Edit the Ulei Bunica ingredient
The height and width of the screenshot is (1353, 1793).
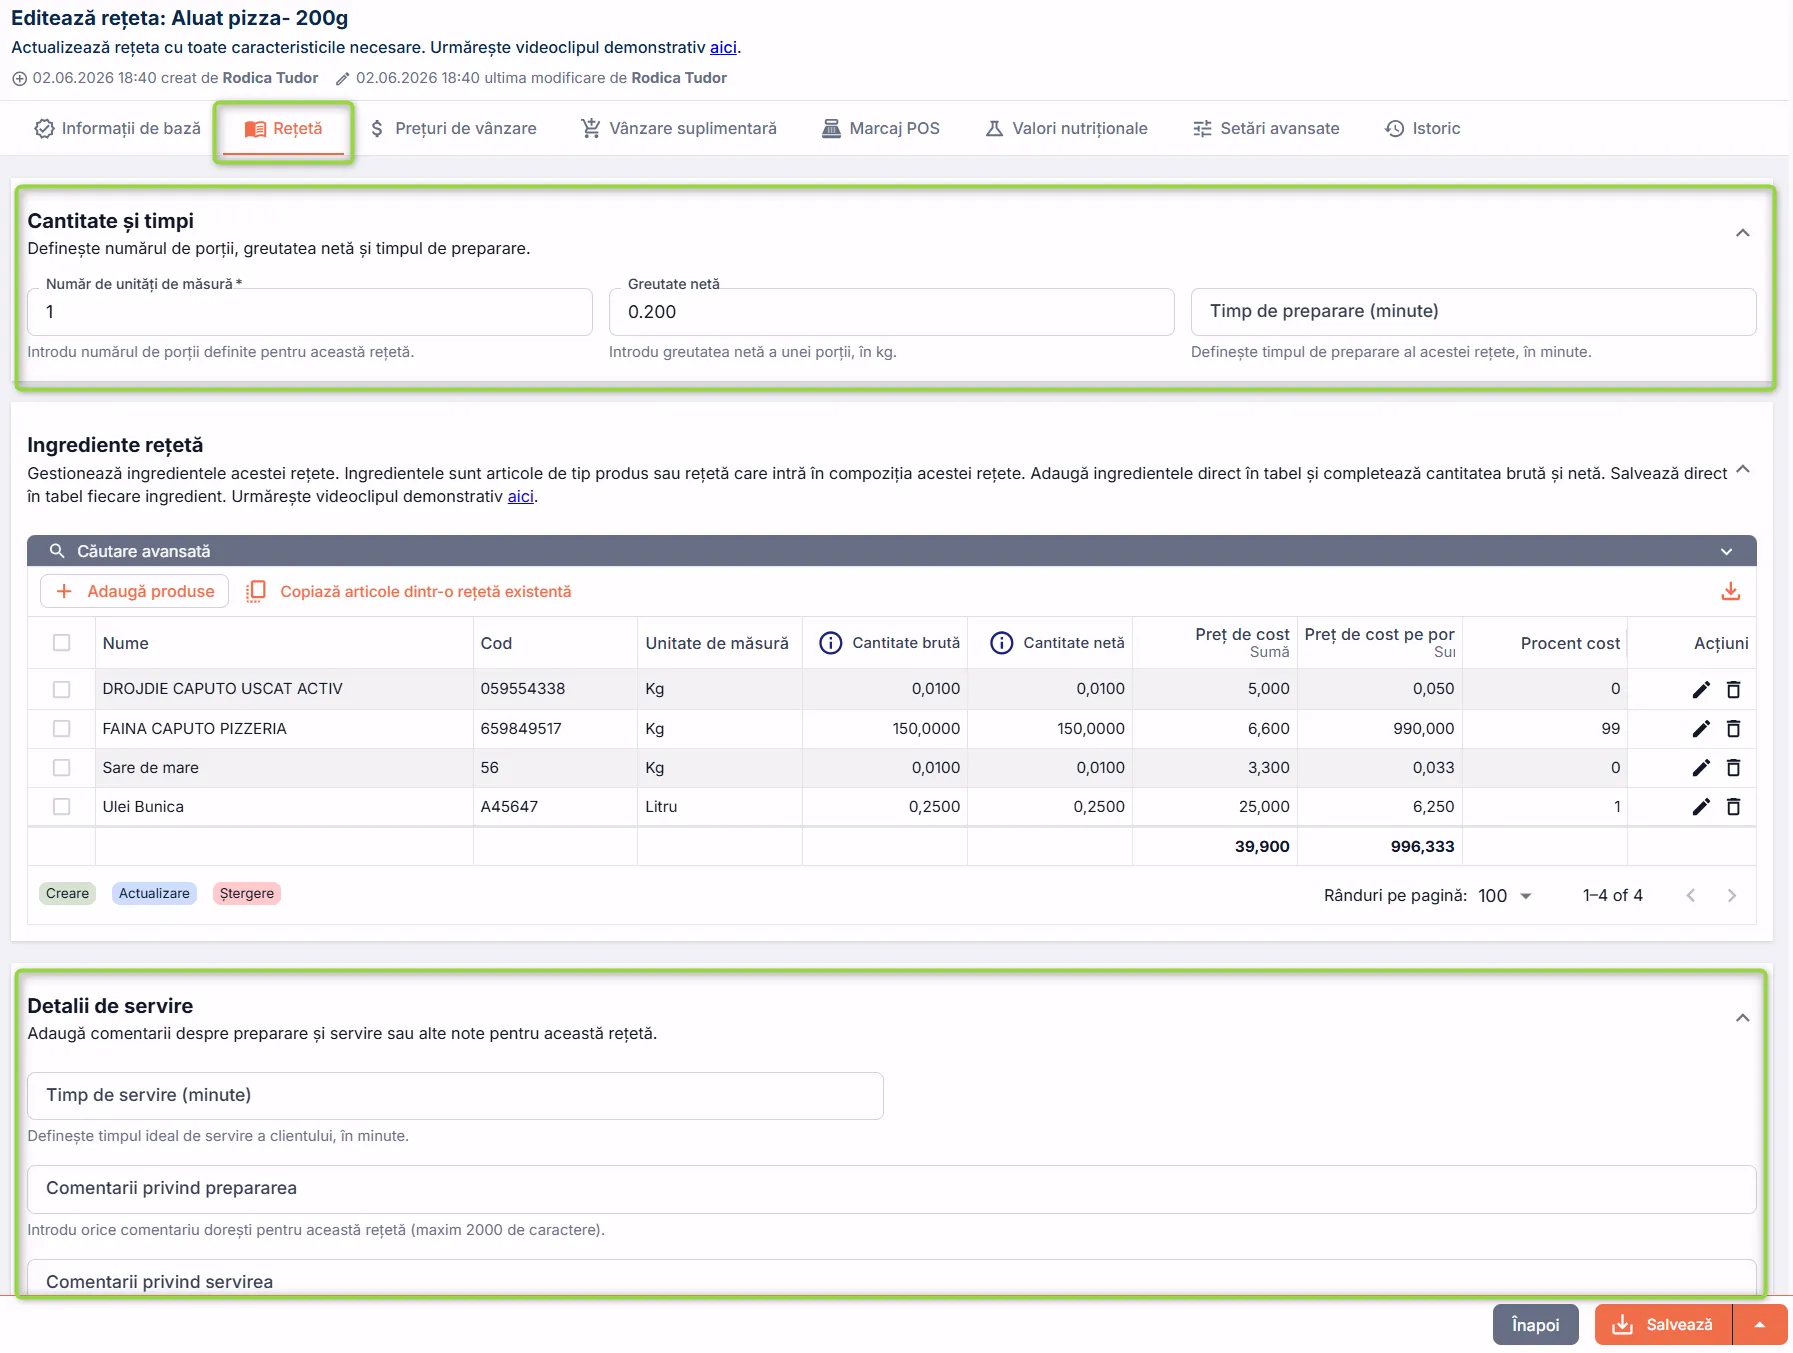click(1701, 807)
